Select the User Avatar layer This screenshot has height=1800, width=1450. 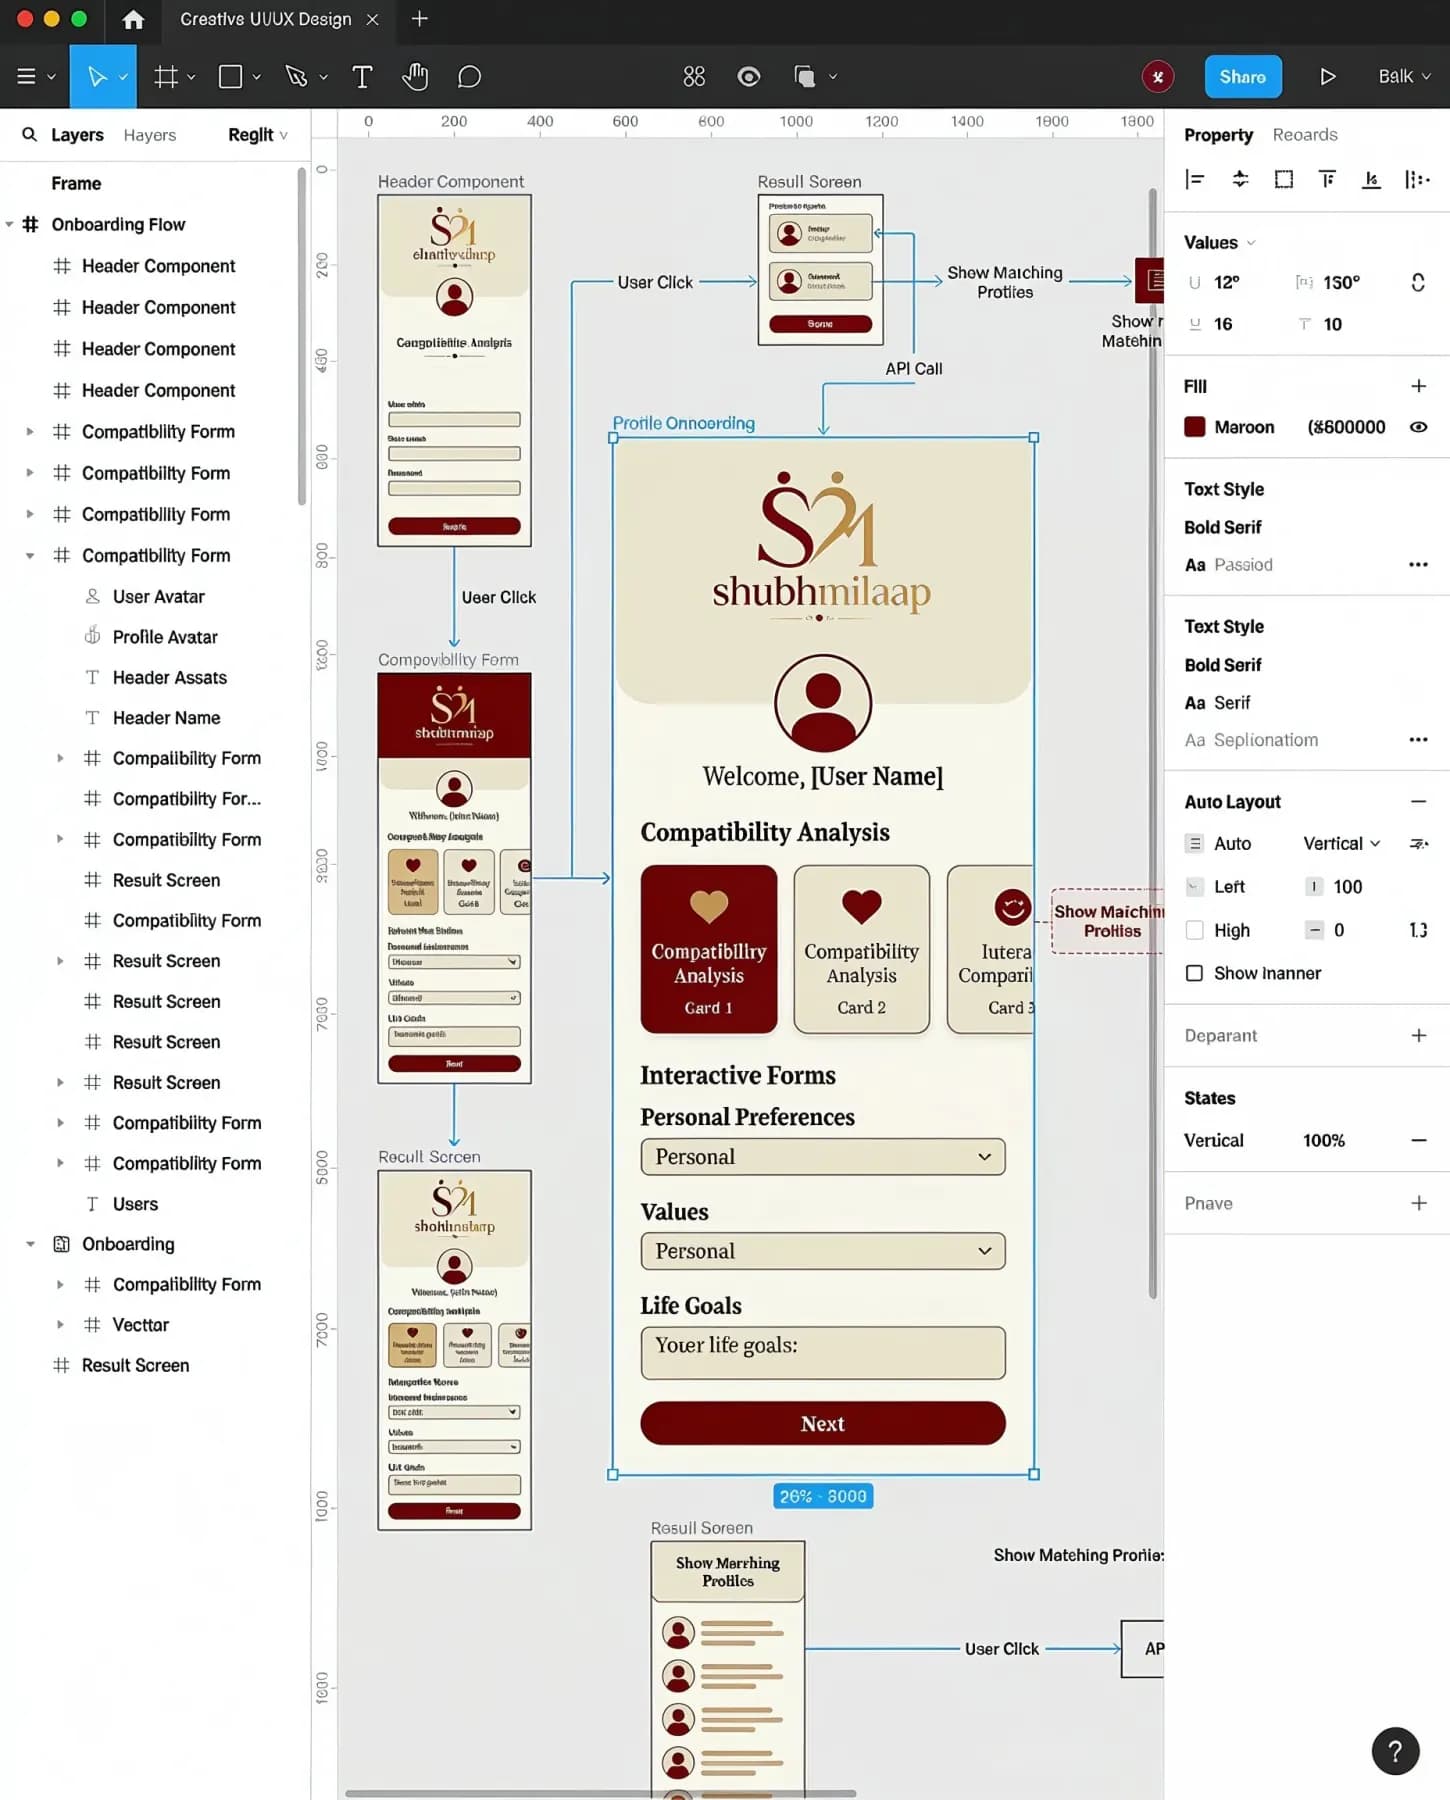(158, 597)
